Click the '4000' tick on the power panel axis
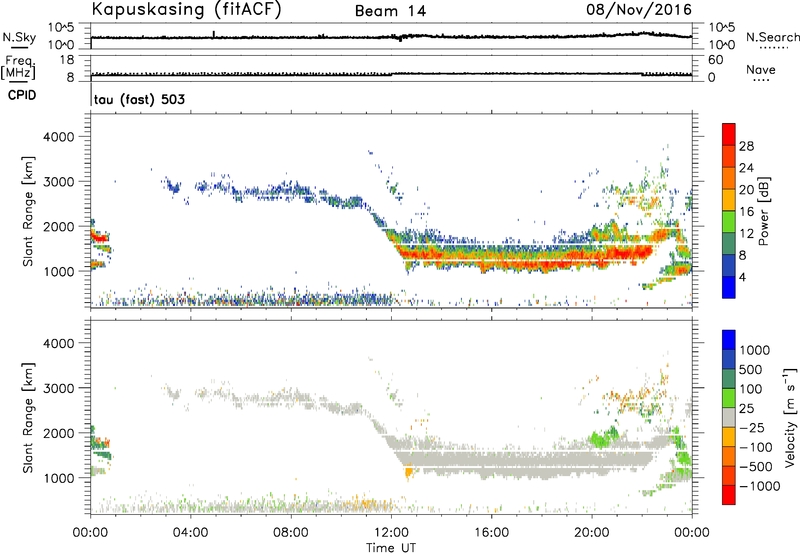 pos(58,137)
